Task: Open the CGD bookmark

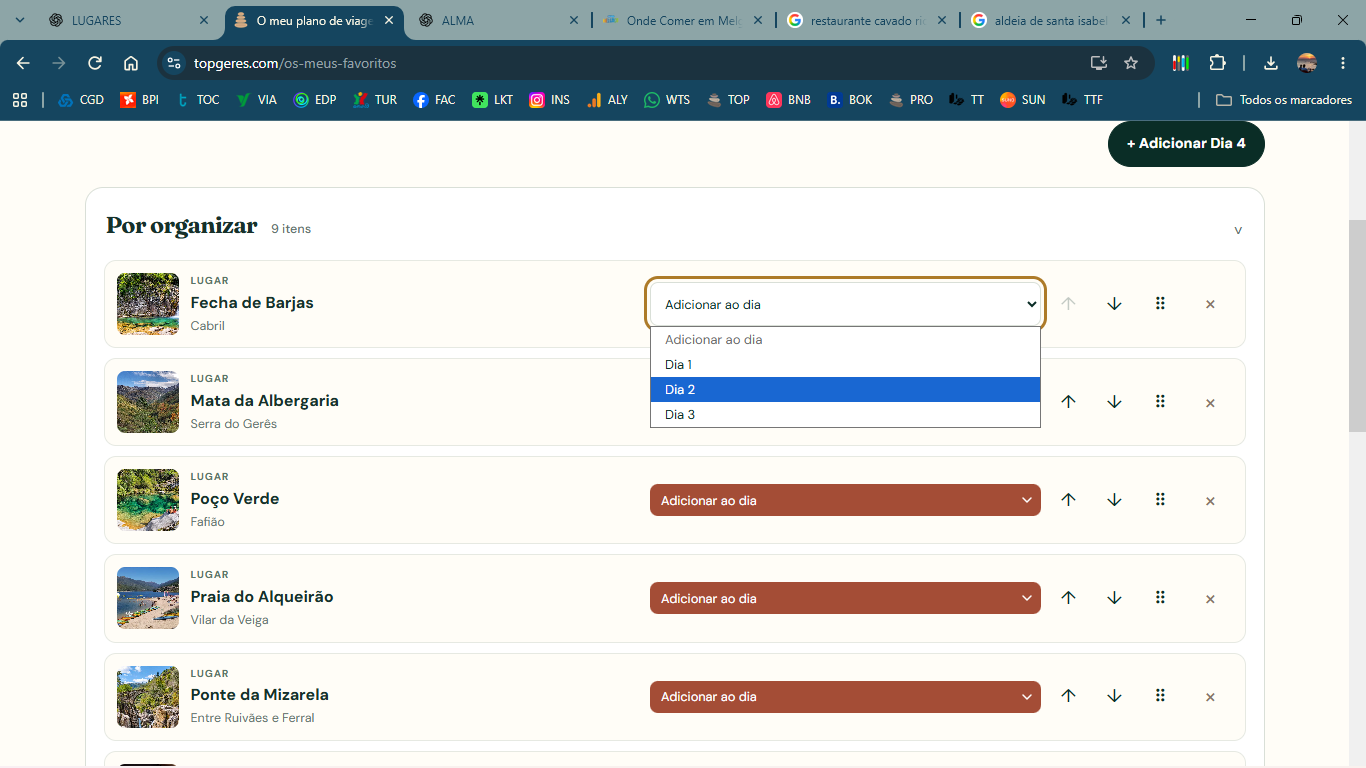Action: pos(81,100)
